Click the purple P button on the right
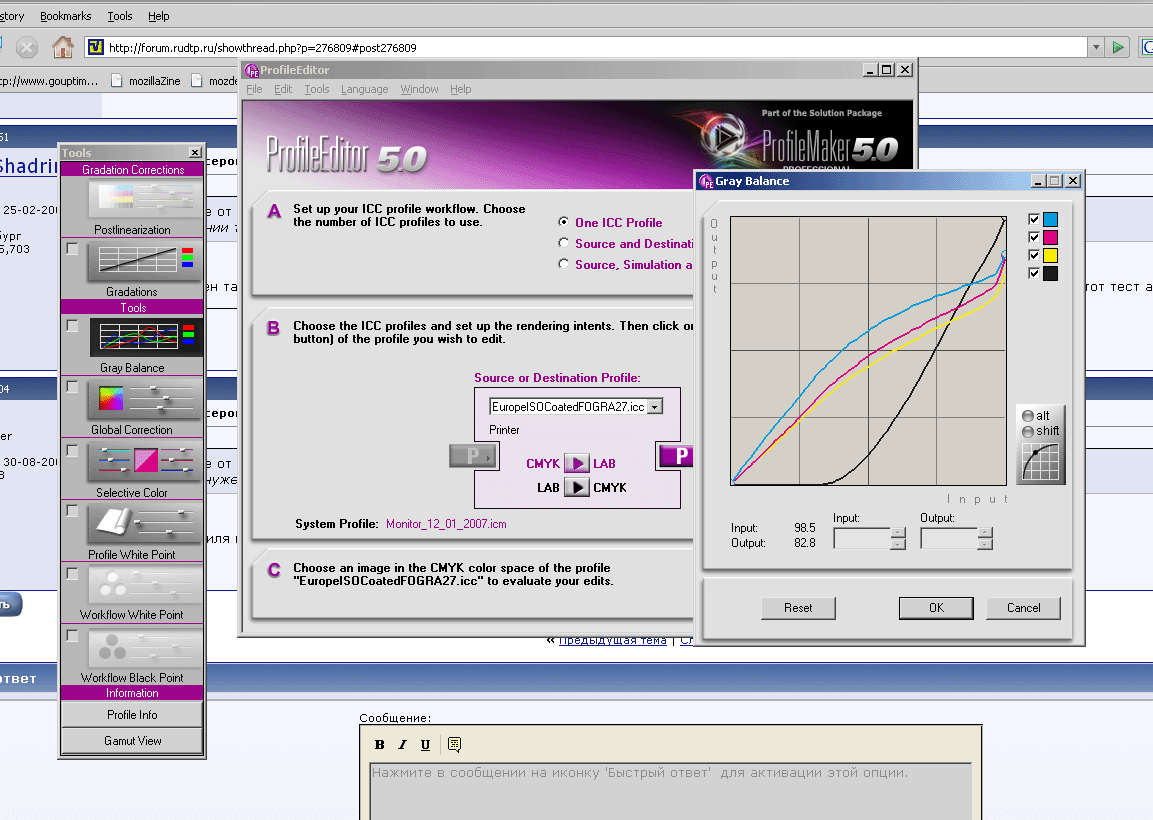This screenshot has width=1153, height=820. pos(676,456)
